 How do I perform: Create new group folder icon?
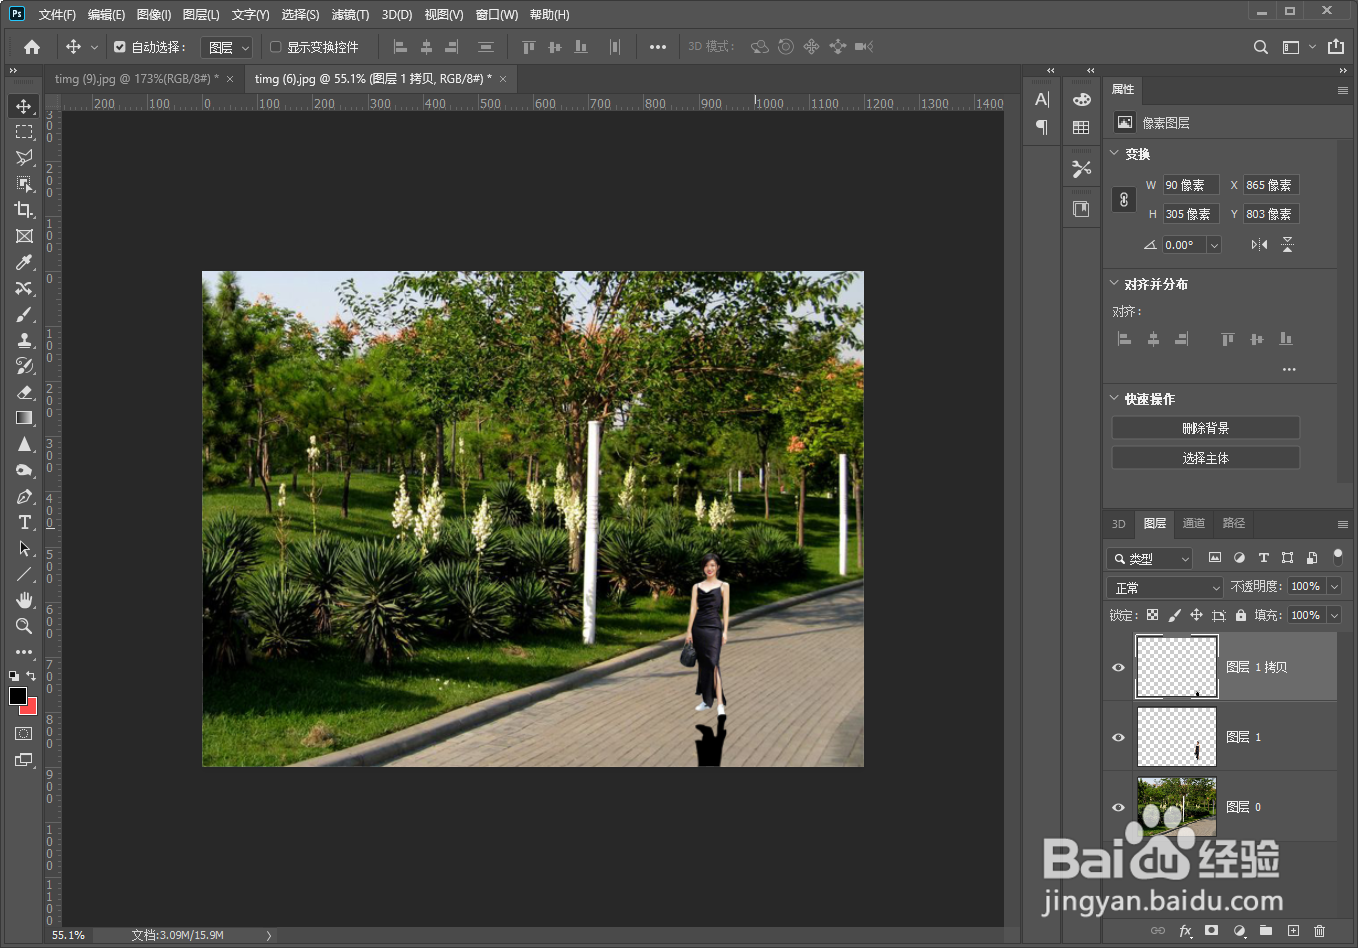click(x=1266, y=931)
